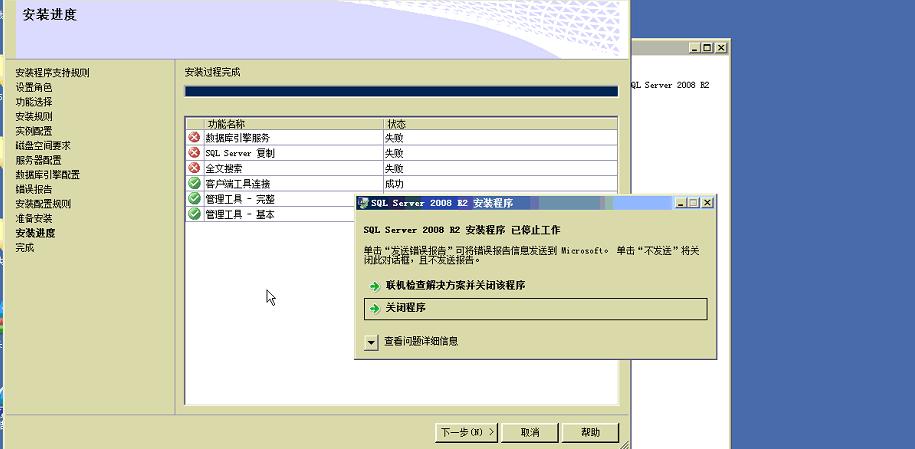Select 设置角色 step in sidebar
The image size is (915, 449).
34,88
